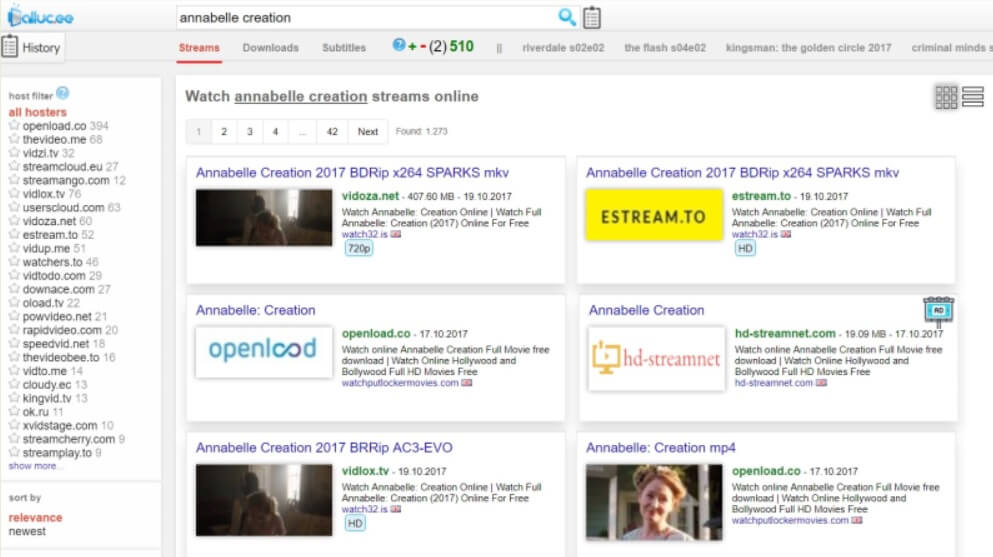This screenshot has width=993, height=557.
Task: Switch to grid view layout
Action: coord(946,97)
